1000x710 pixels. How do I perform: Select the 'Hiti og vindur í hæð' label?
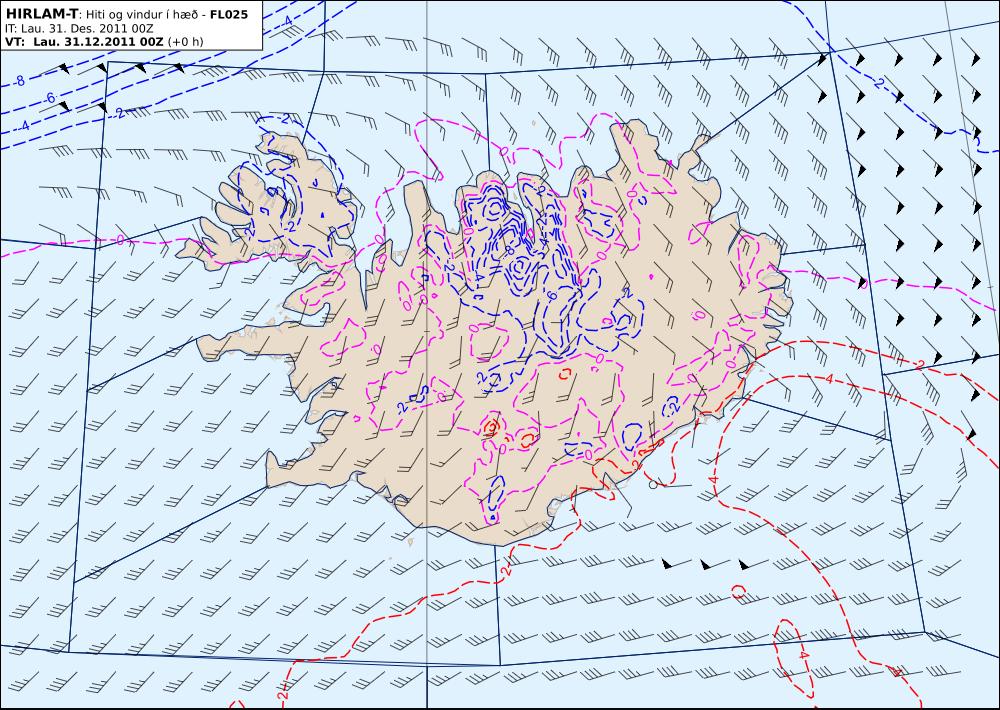[x=142, y=15]
